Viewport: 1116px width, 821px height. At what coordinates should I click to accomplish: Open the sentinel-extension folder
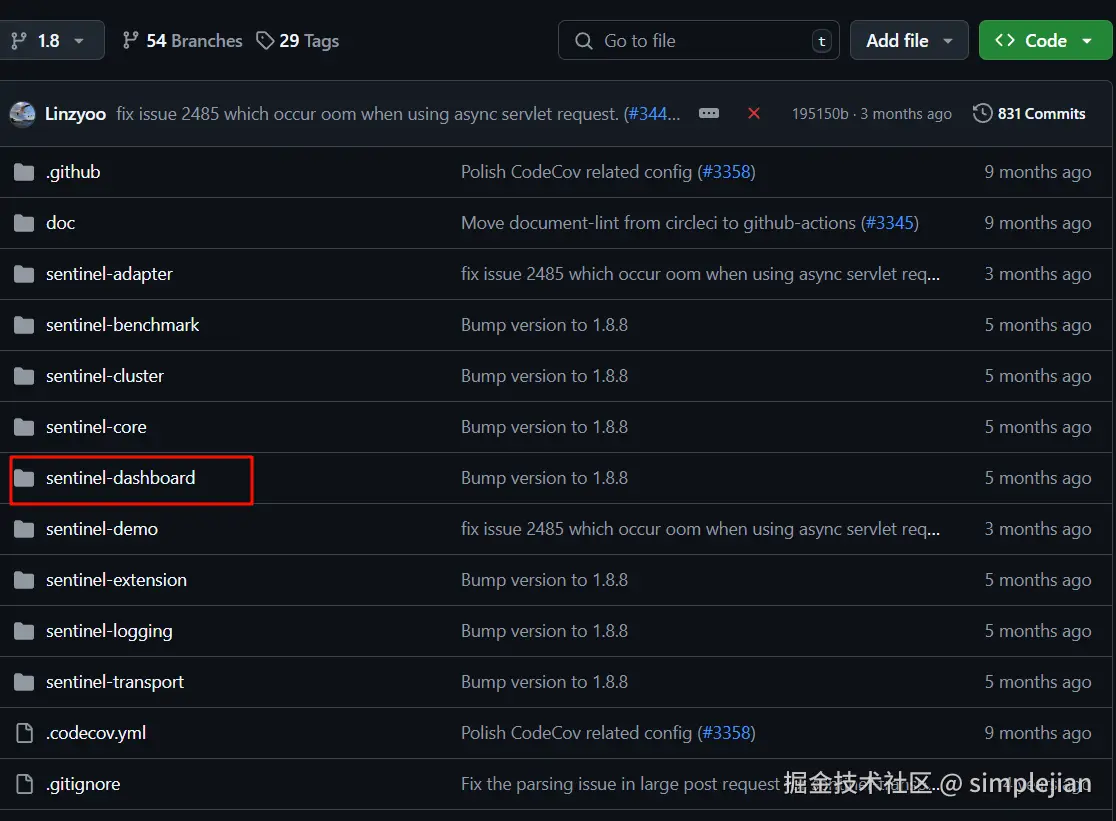pyautogui.click(x=116, y=581)
